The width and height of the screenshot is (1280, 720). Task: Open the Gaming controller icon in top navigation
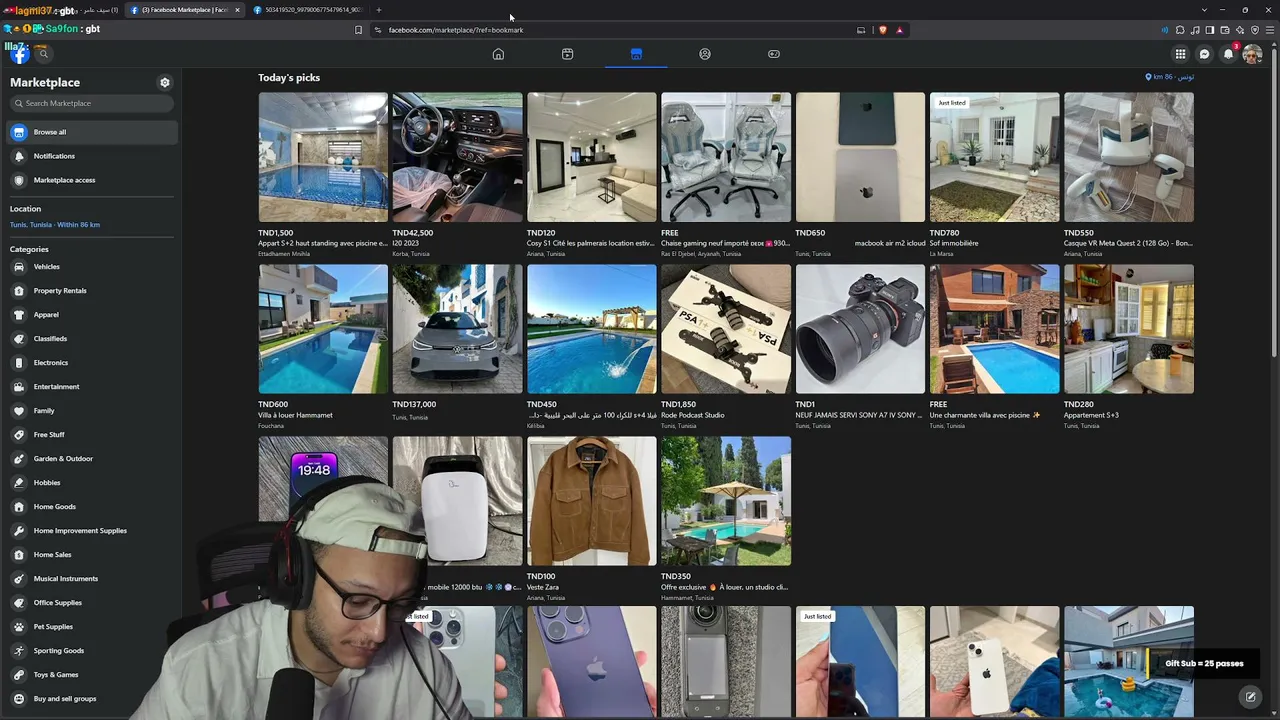(774, 54)
